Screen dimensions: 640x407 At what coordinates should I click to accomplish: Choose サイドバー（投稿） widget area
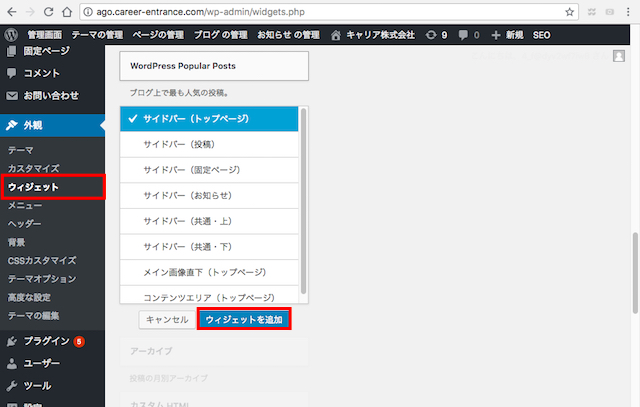(208, 143)
